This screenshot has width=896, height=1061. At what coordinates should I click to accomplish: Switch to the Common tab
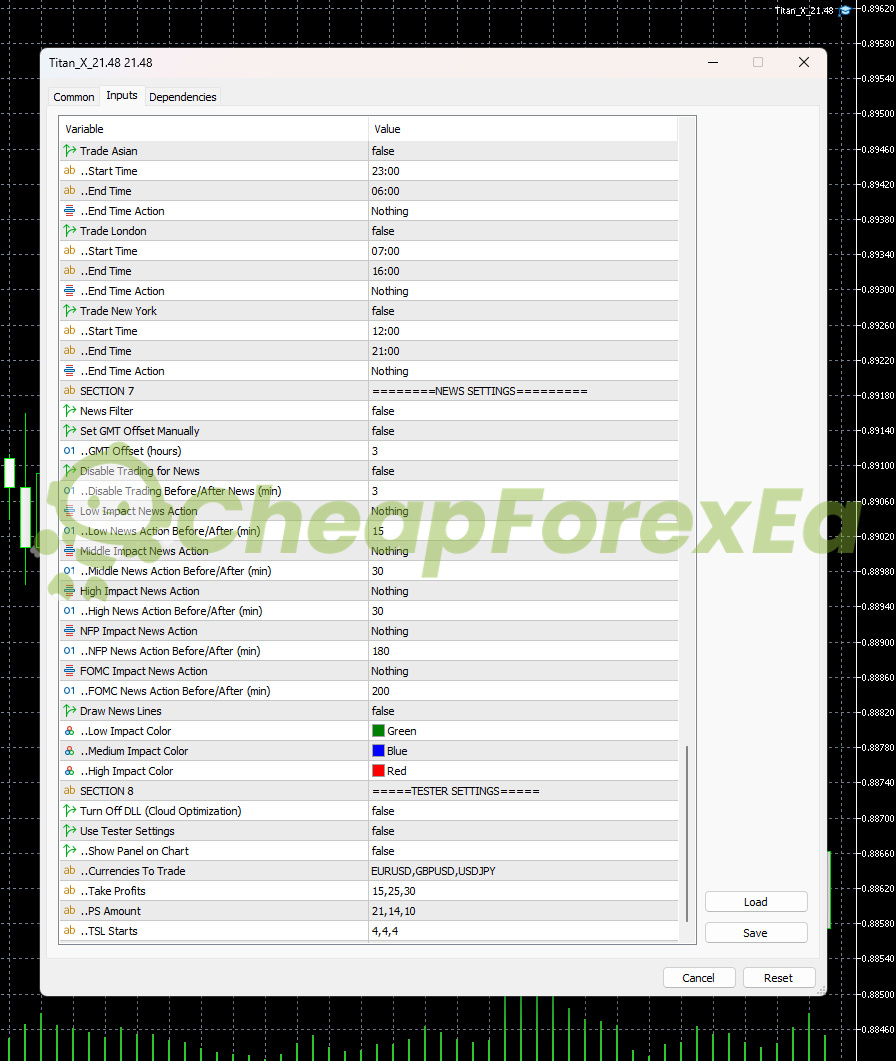click(74, 97)
